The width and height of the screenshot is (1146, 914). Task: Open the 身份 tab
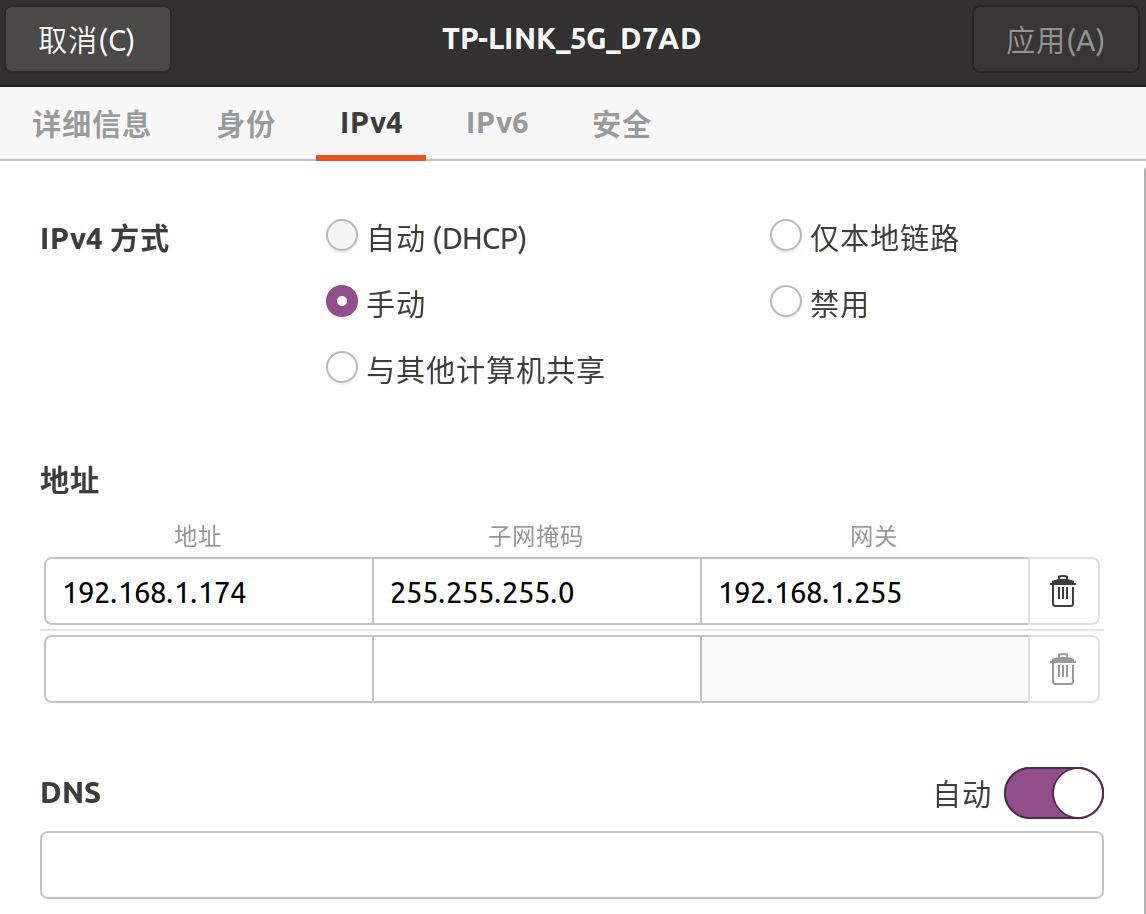tap(246, 124)
